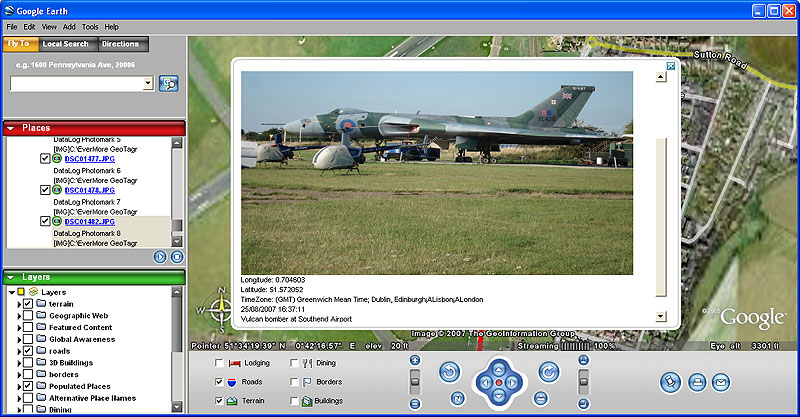Uncheck the DSC01482.JPG placemark checkbox

tap(45, 222)
